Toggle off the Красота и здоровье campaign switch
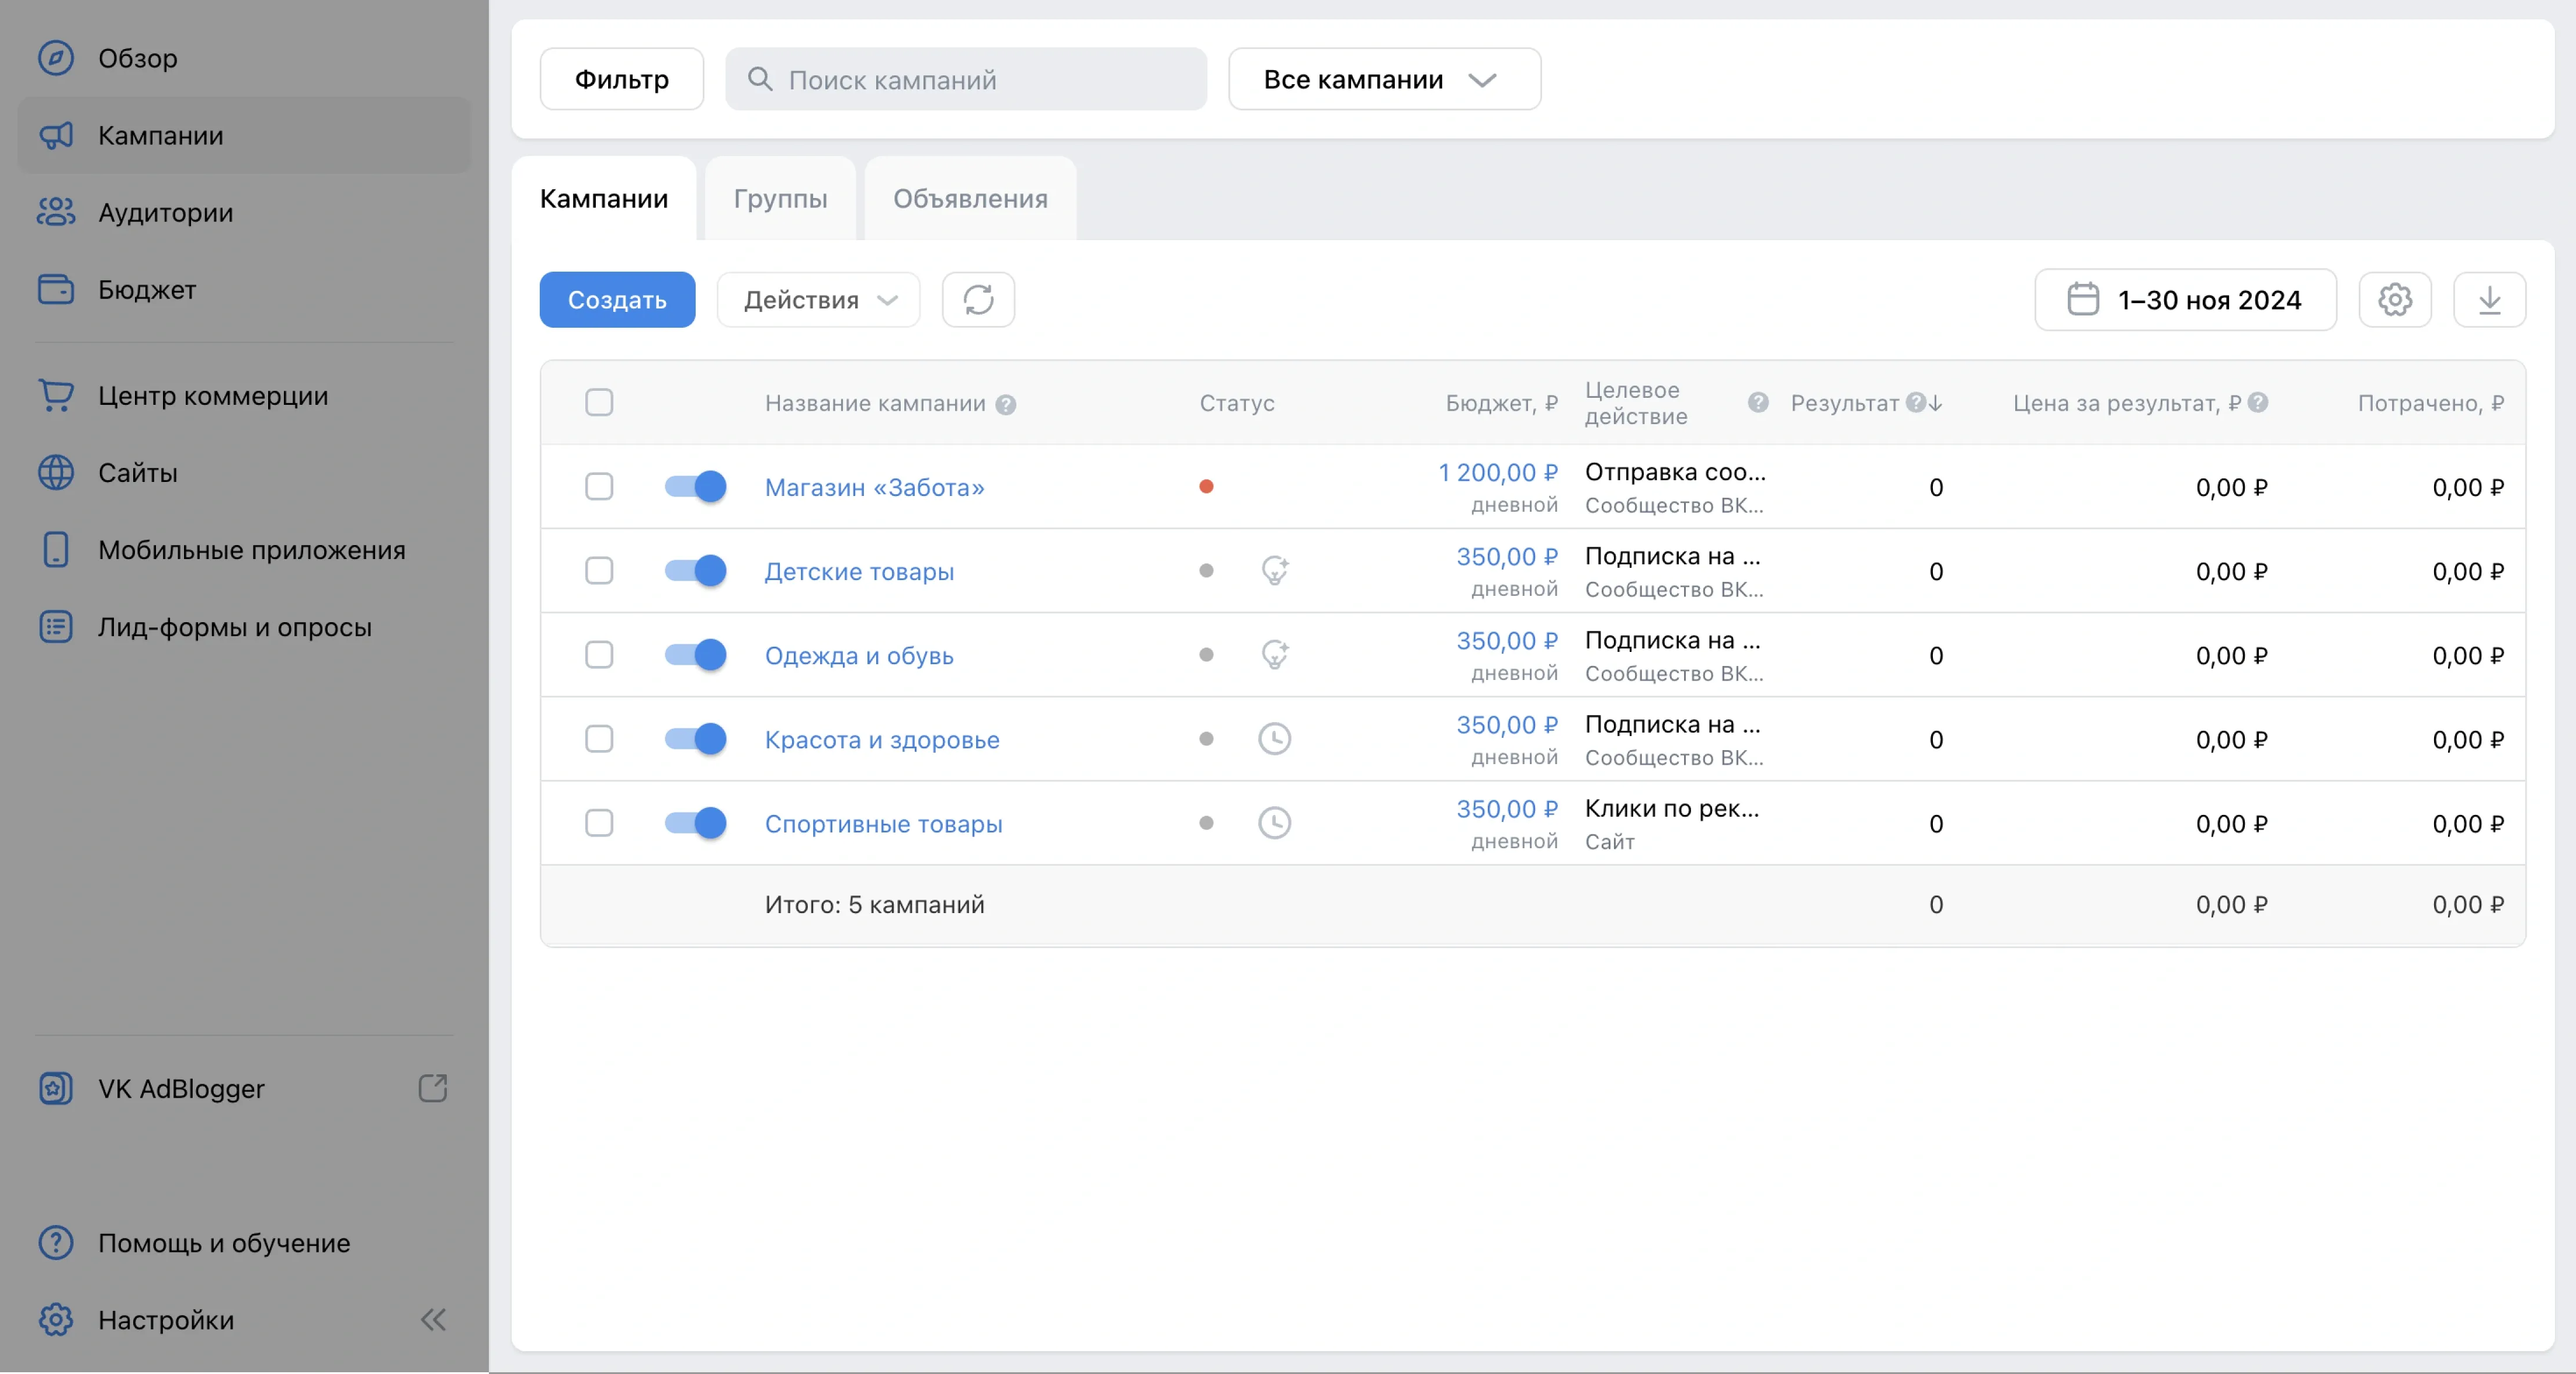Screen dimensions: 2576x1374 click(695, 738)
